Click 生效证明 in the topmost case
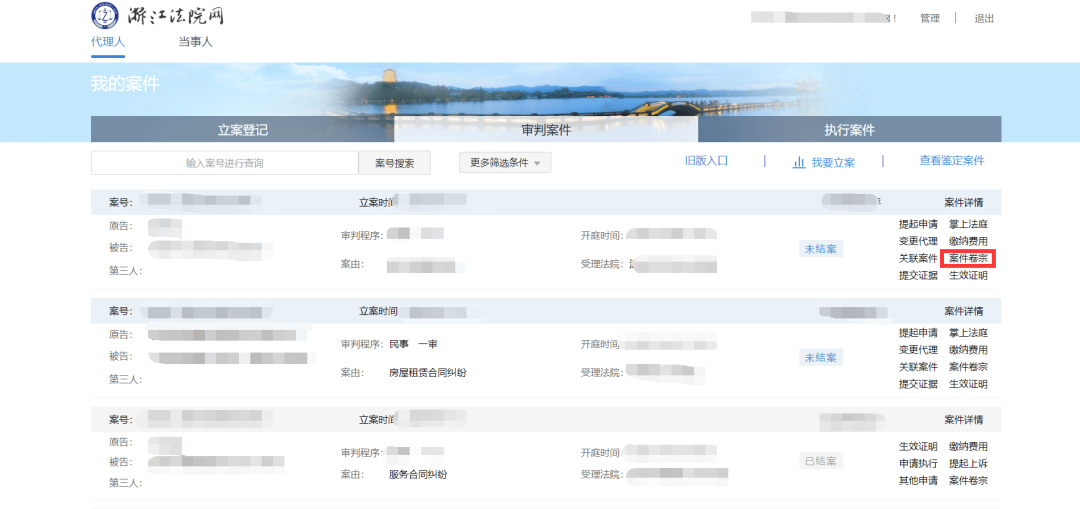 point(968,276)
